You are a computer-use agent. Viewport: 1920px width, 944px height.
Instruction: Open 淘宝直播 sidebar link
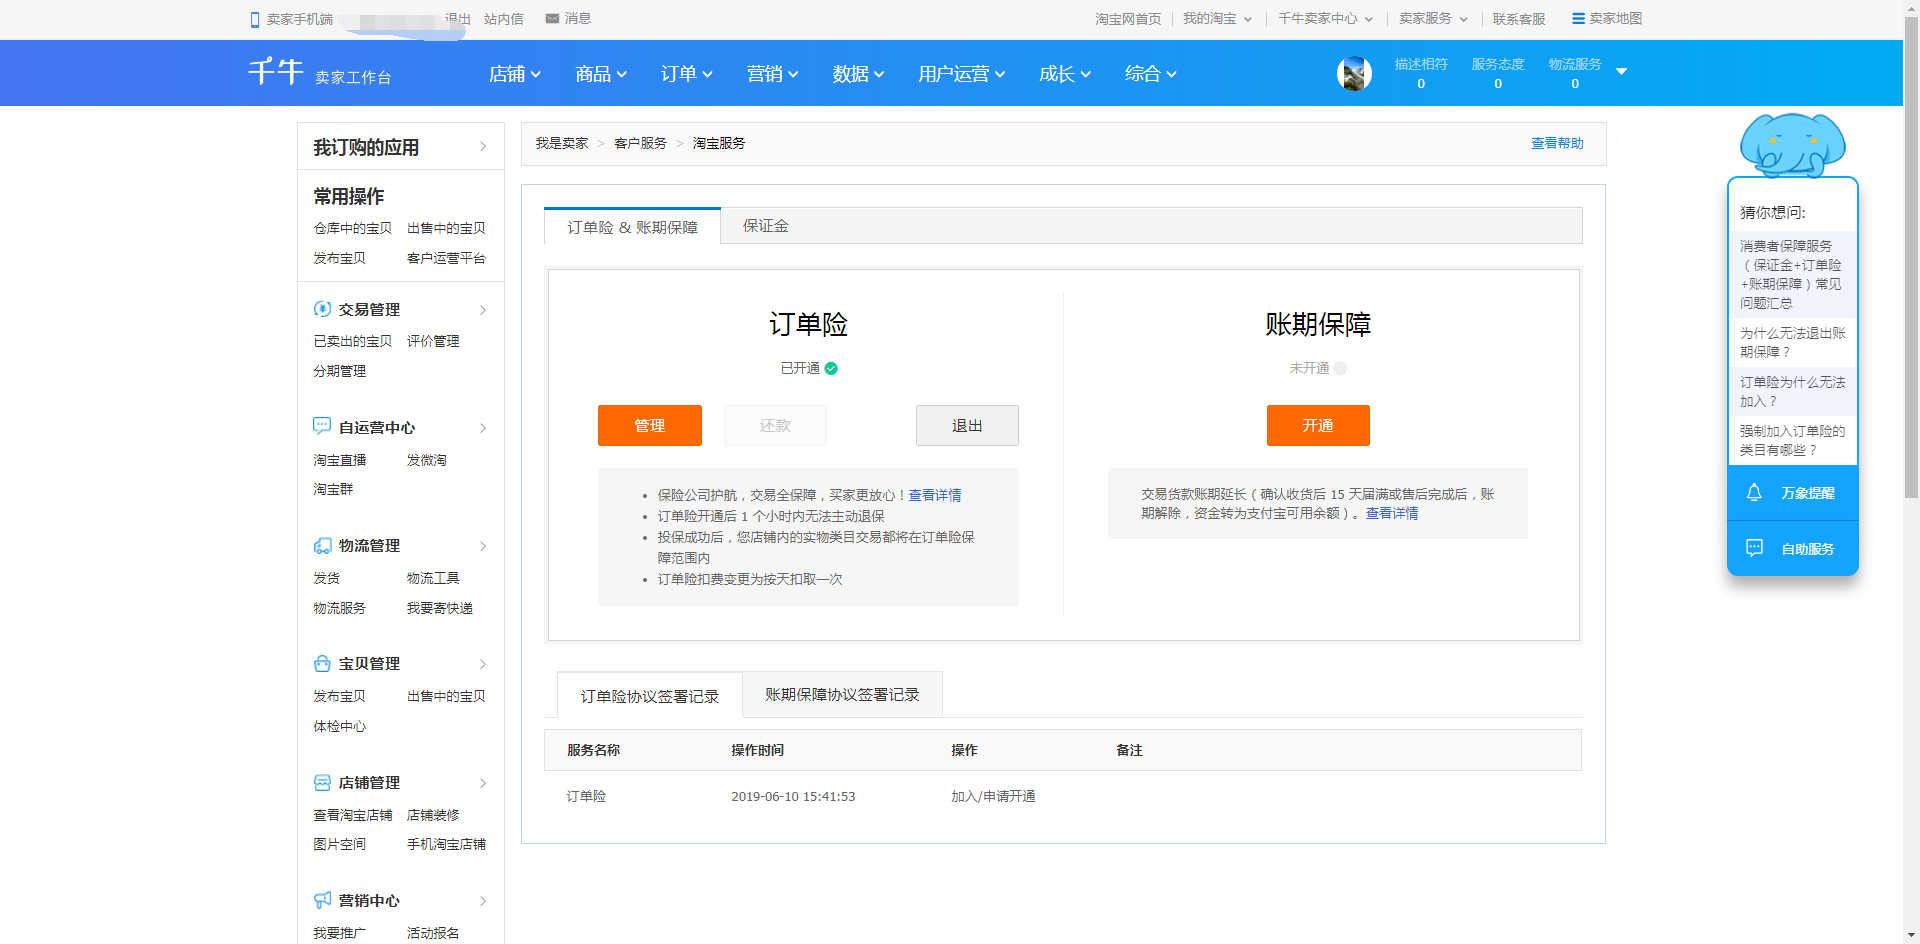point(340,460)
